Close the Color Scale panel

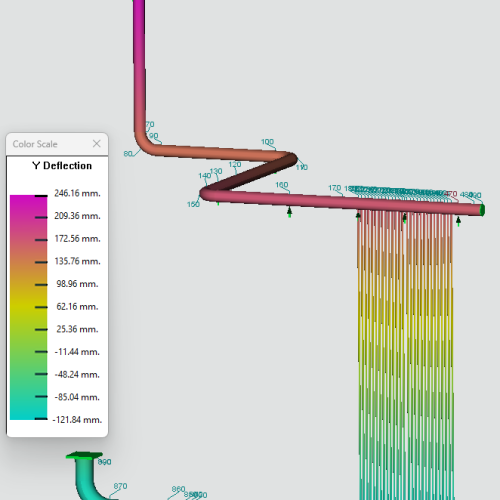tap(97, 144)
